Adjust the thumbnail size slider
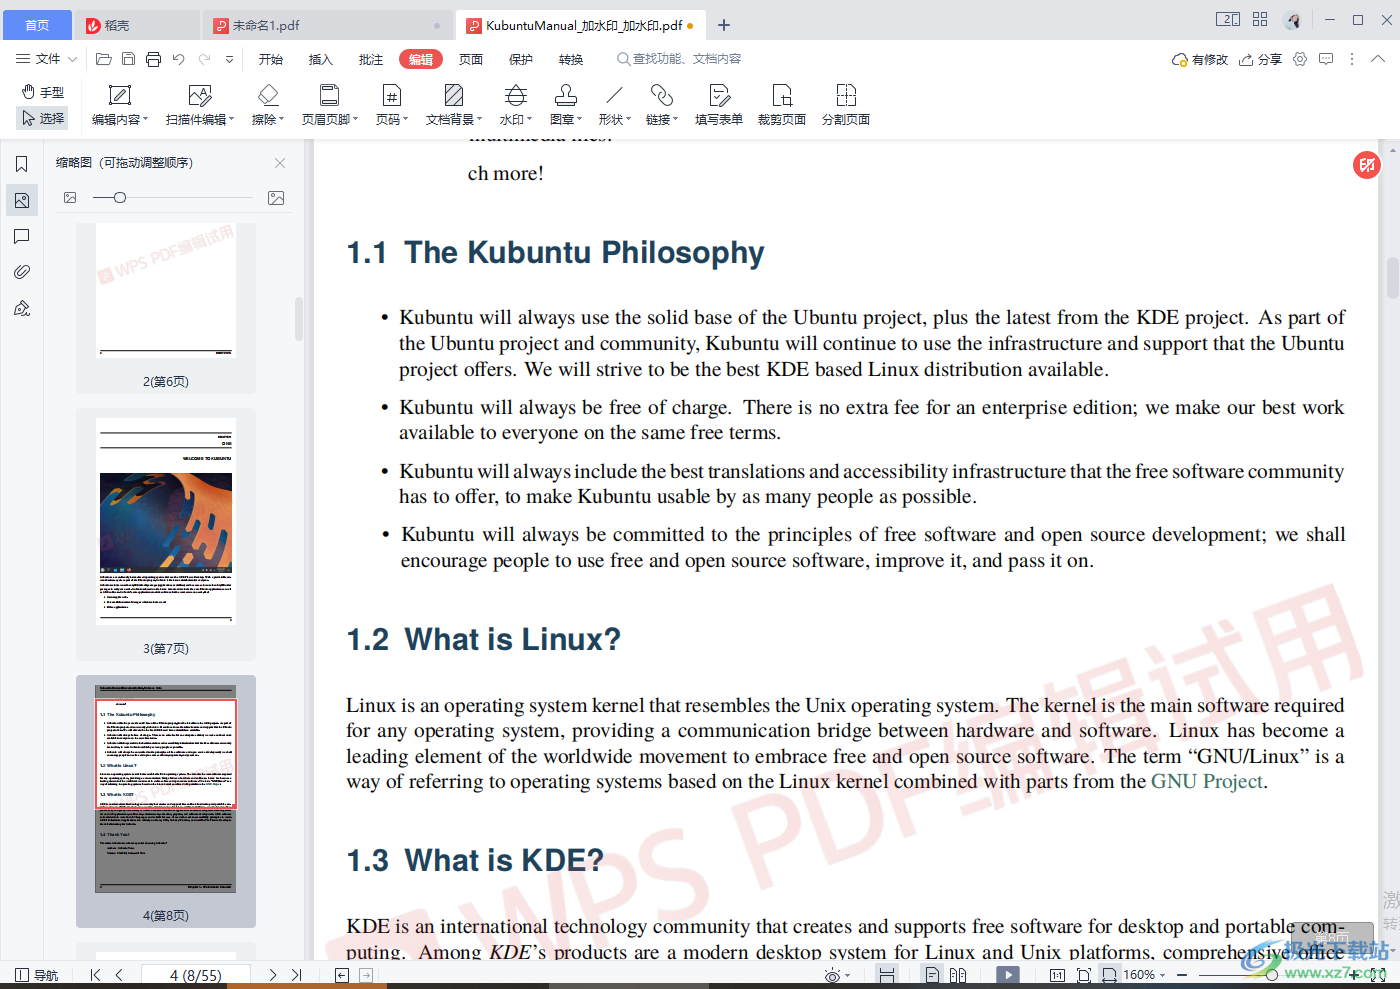The width and height of the screenshot is (1400, 989). point(172,198)
